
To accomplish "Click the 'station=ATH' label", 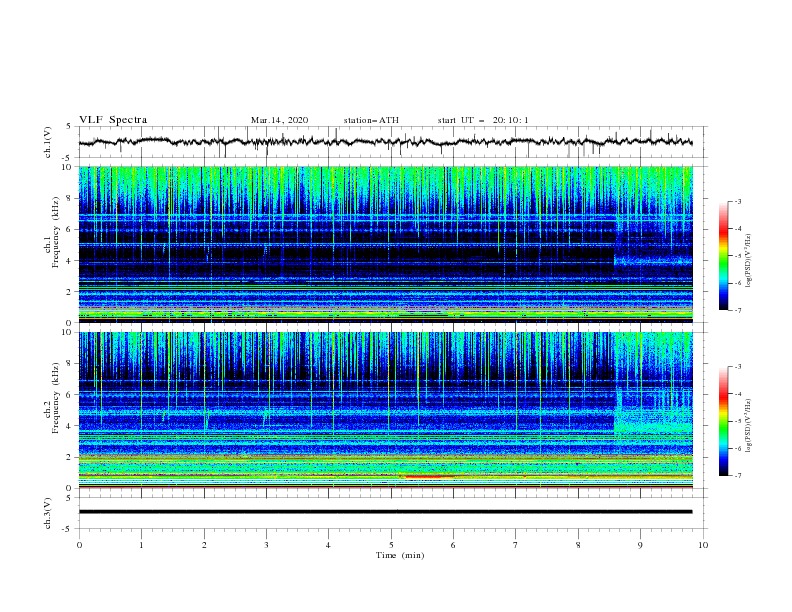I will tap(371, 120).
